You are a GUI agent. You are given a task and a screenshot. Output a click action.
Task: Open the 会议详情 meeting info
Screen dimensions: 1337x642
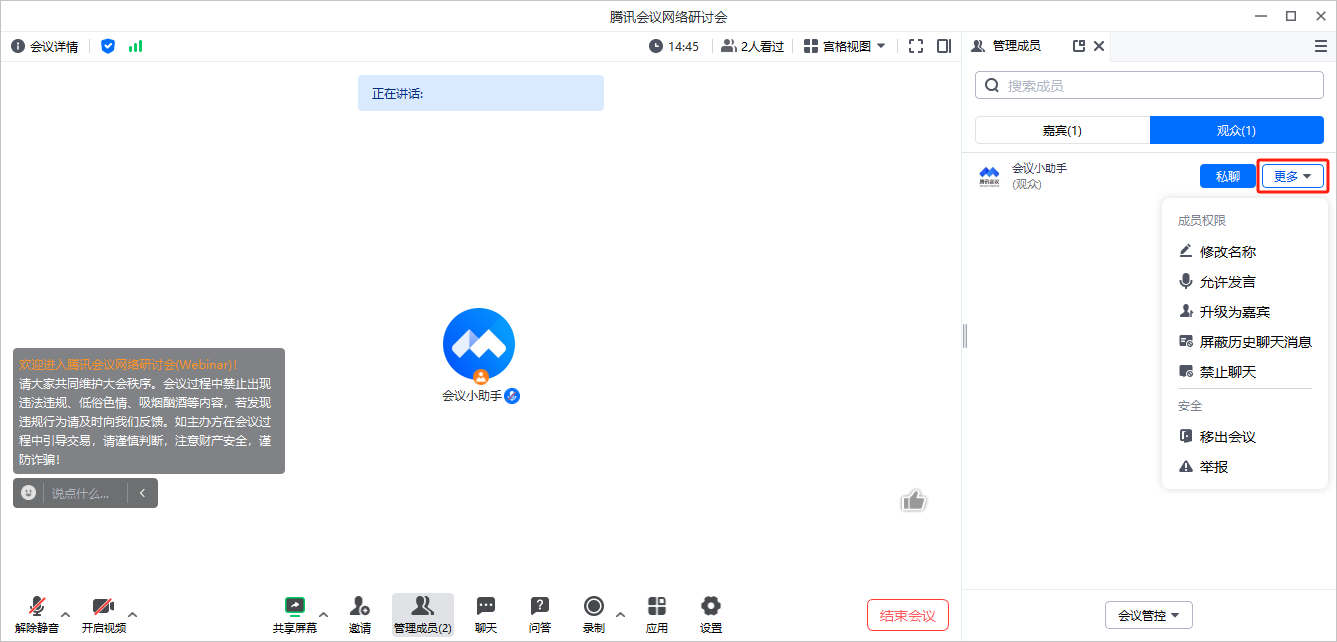45,46
